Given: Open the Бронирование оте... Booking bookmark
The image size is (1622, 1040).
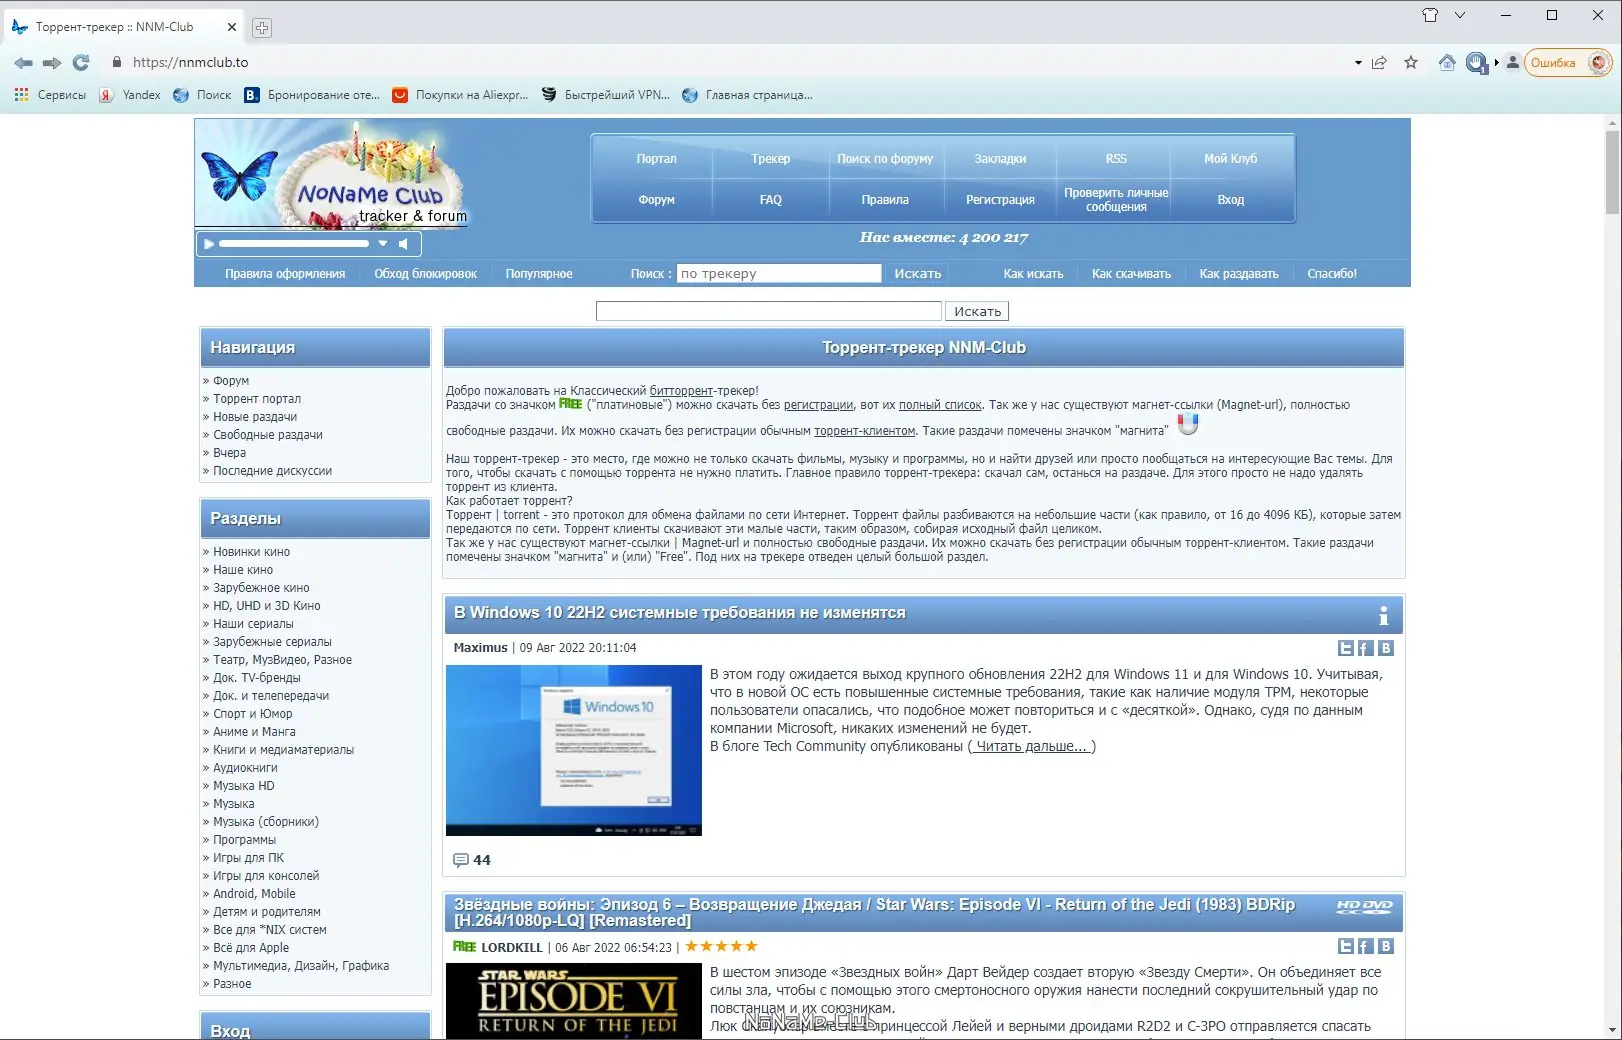Looking at the screenshot, I should (312, 95).
